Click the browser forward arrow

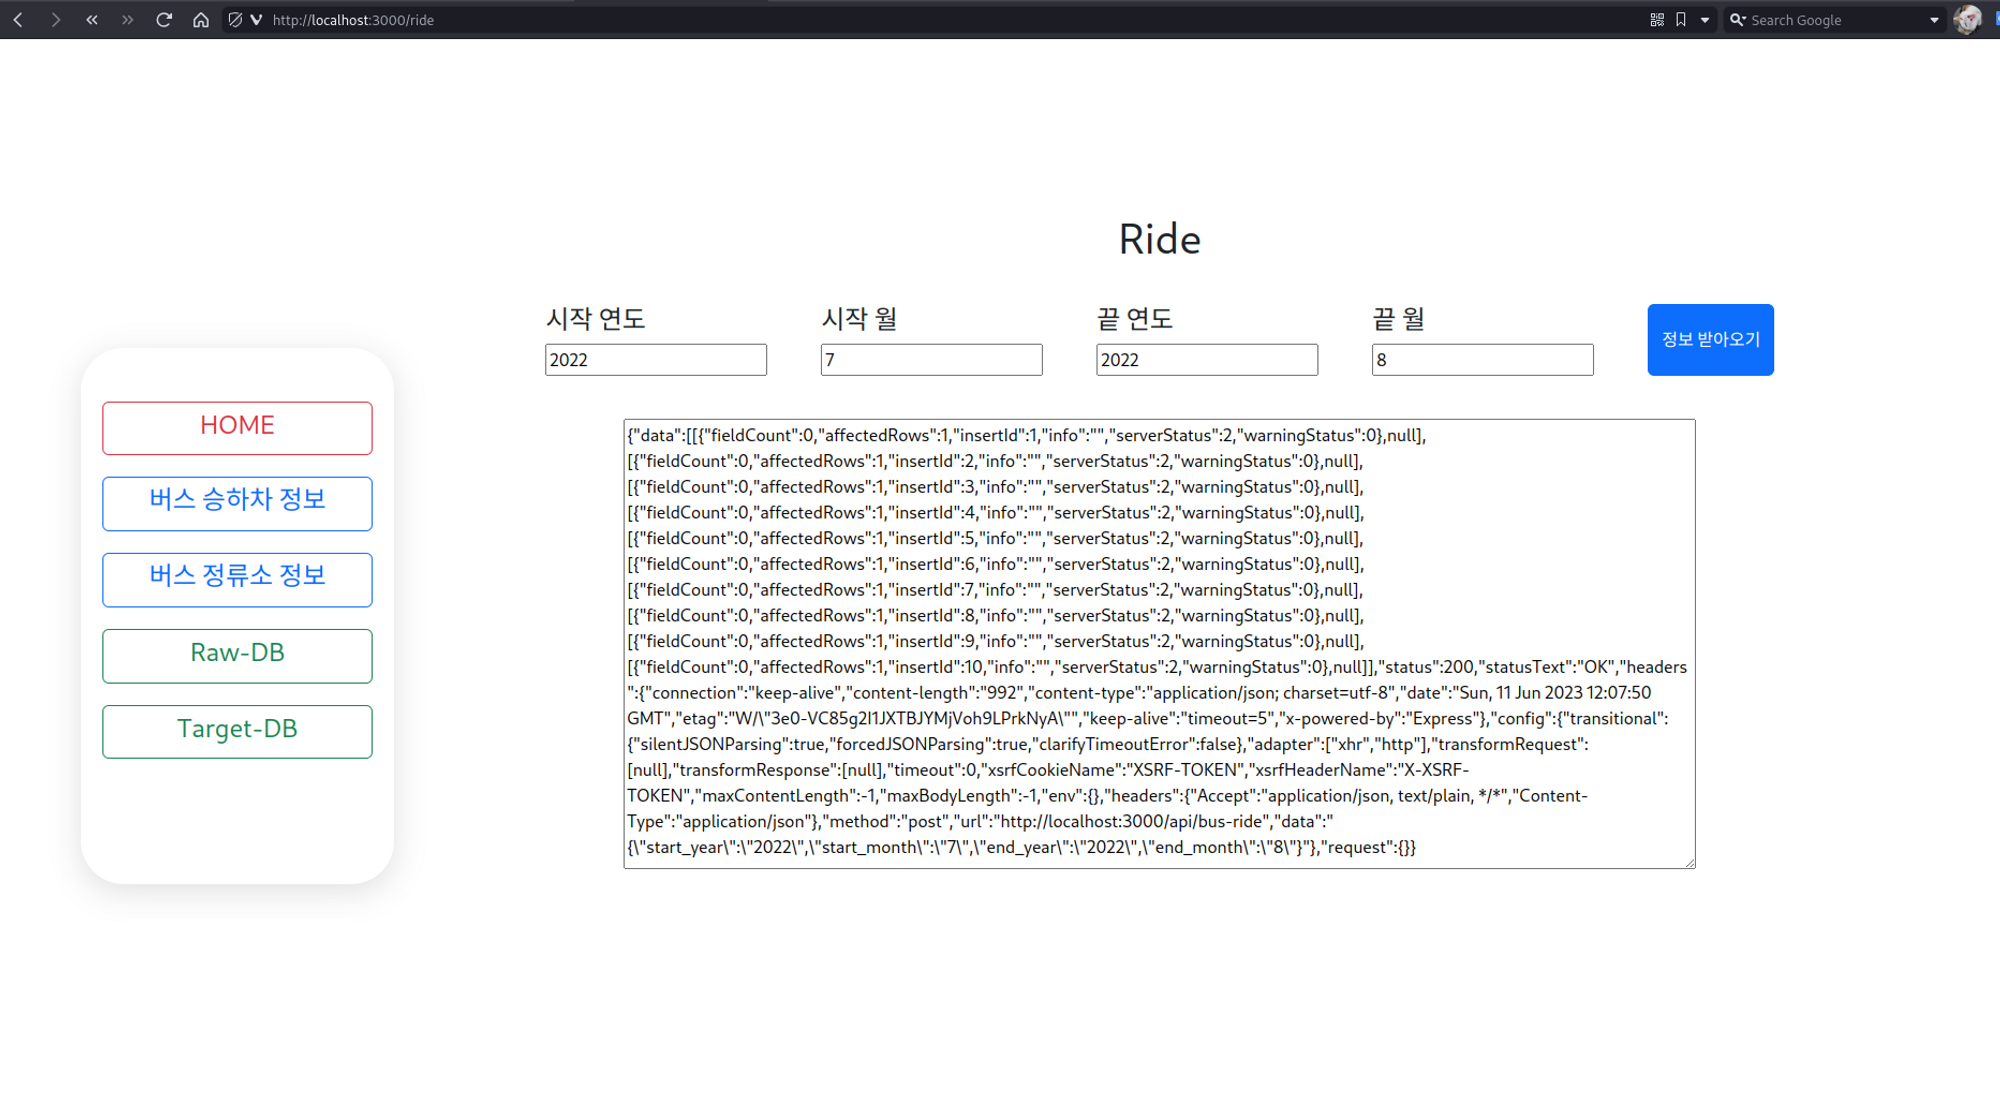(55, 20)
